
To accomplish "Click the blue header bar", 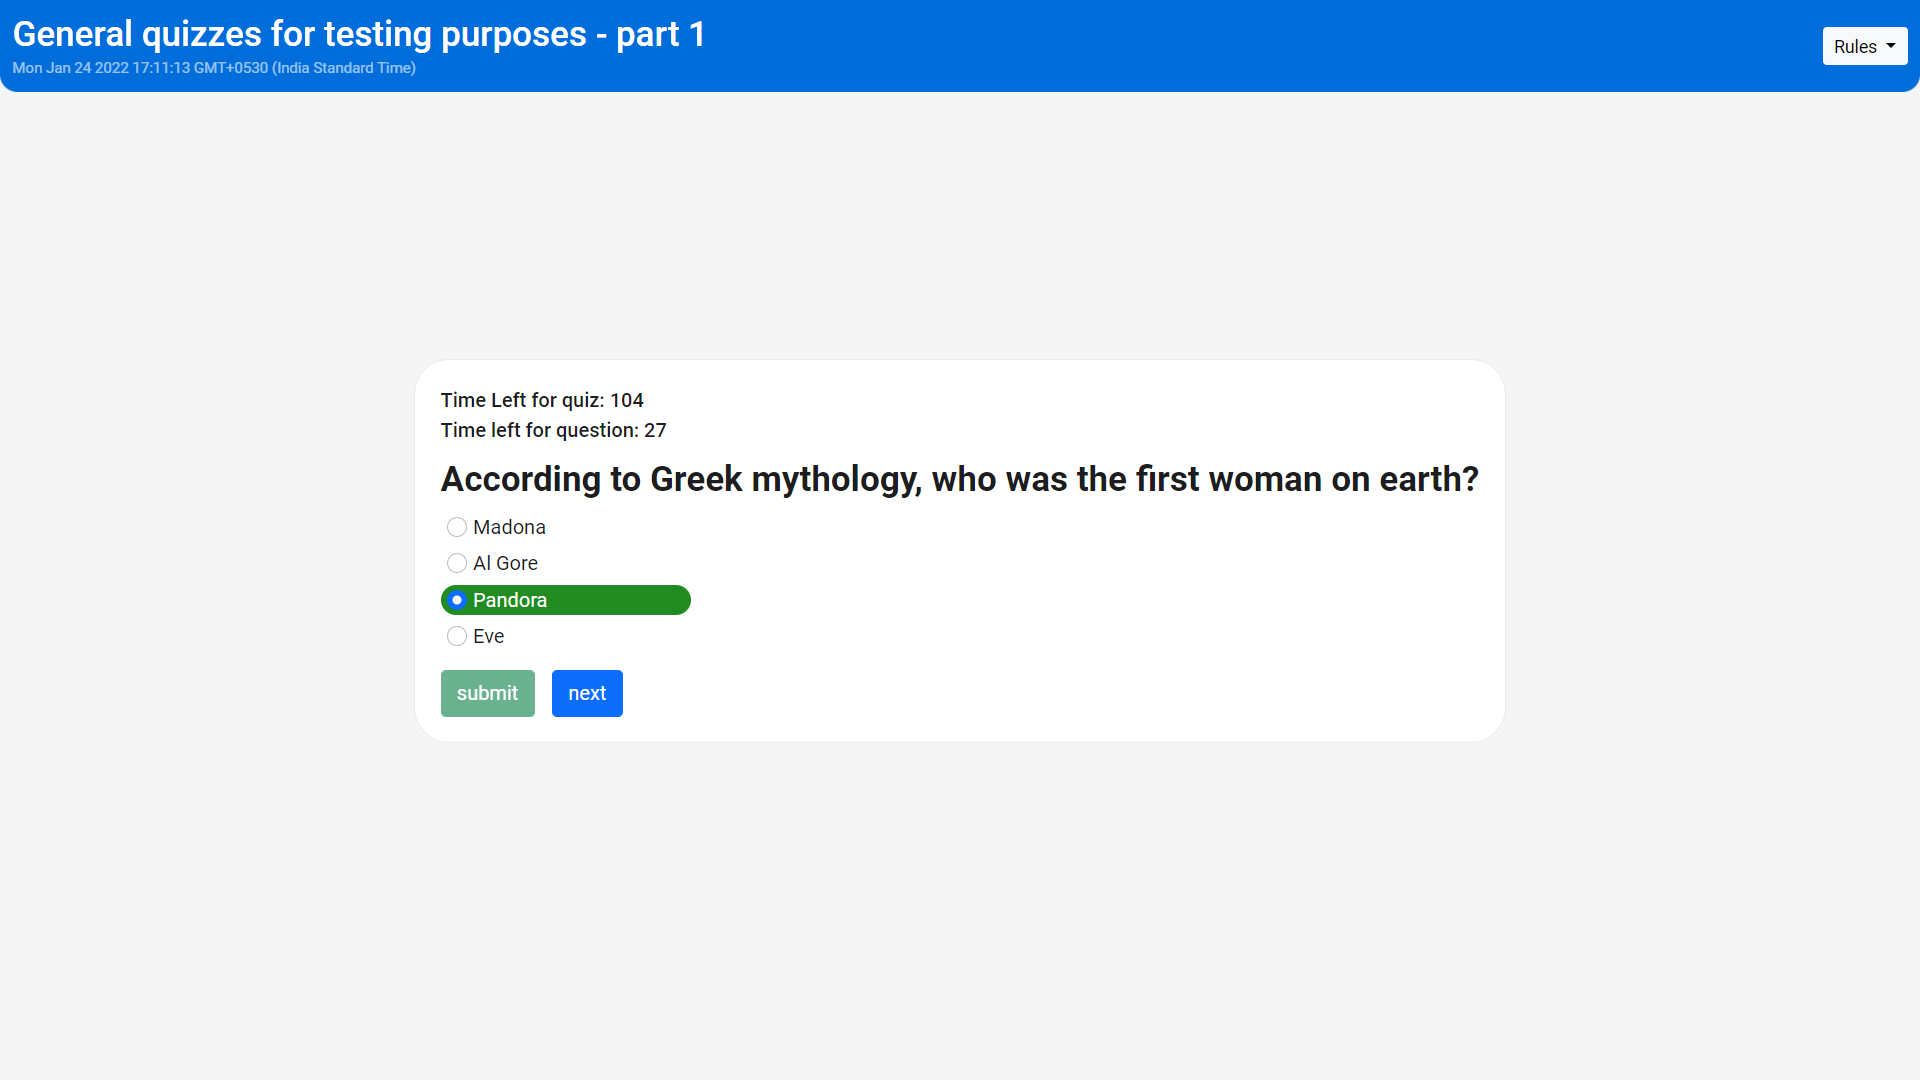I will pyautogui.click(x=1100, y=45).
